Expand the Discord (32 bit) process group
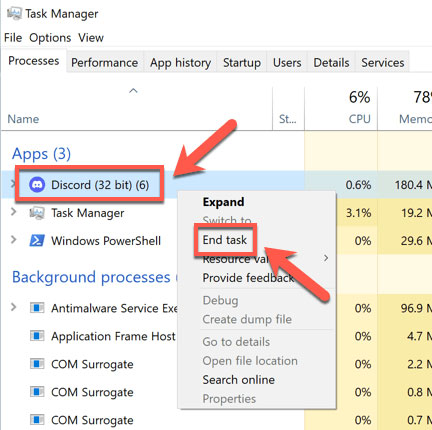The image size is (432, 430). pyautogui.click(x=13, y=183)
